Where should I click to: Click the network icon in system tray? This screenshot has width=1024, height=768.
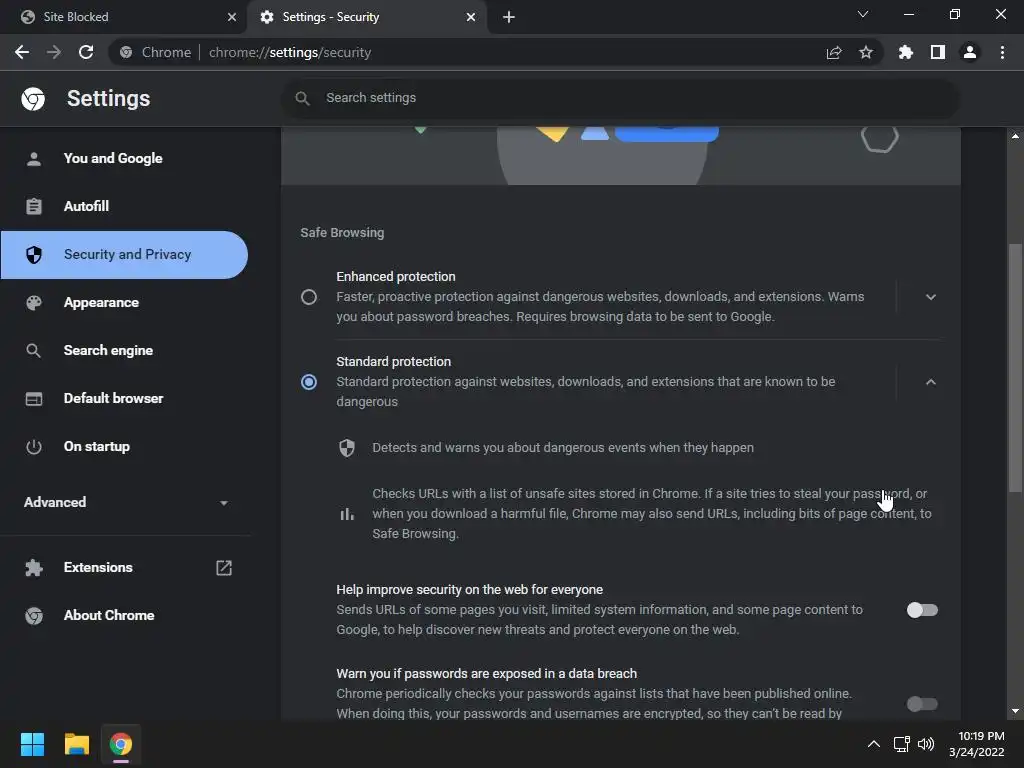(x=902, y=744)
